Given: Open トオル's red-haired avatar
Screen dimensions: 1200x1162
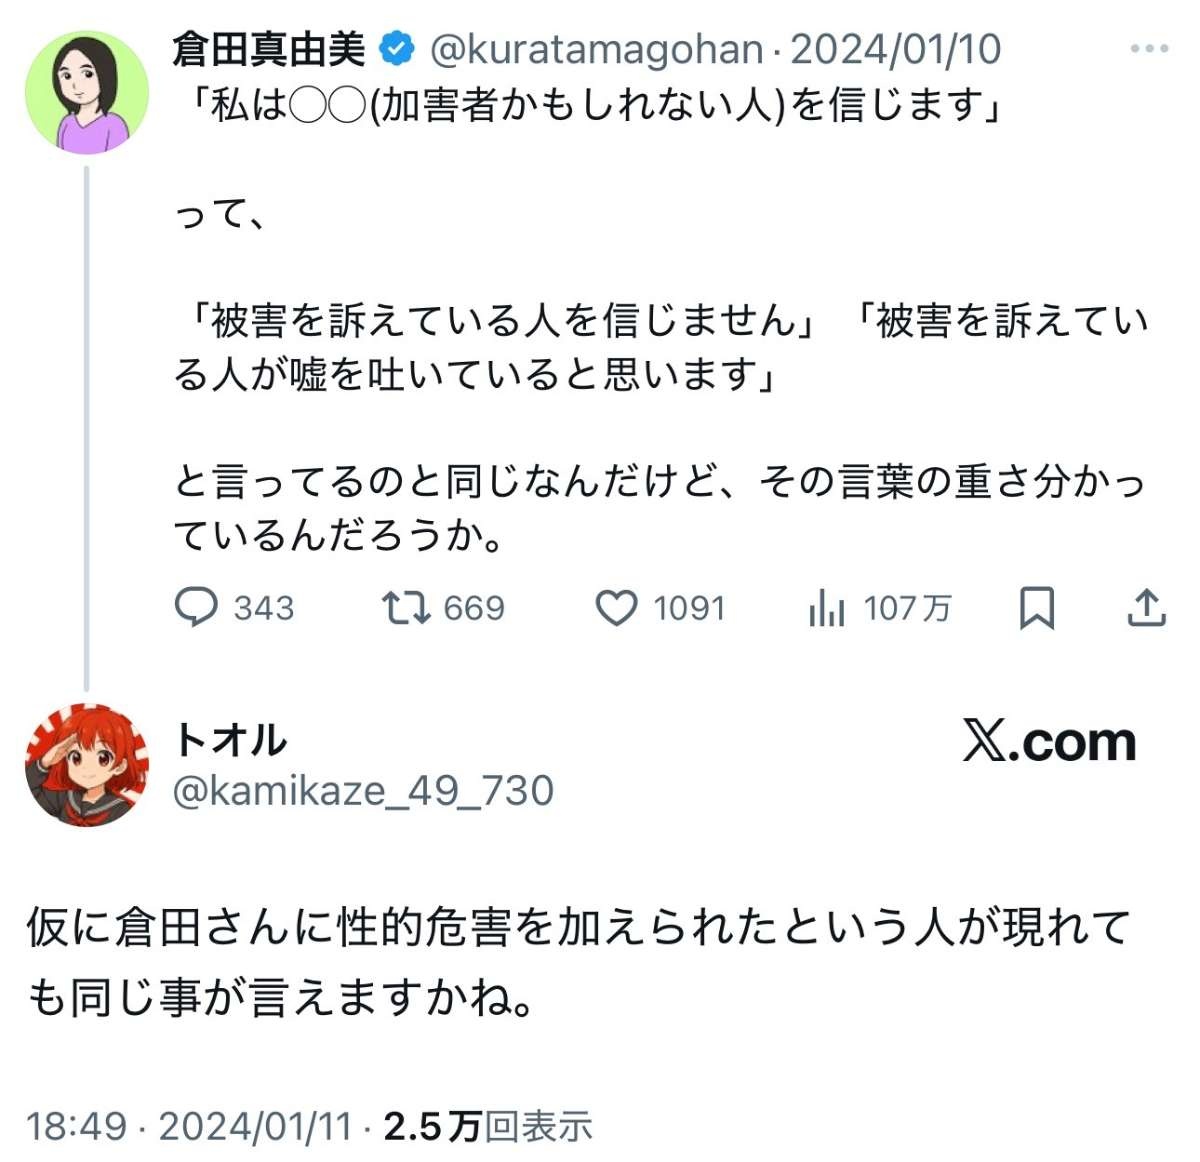Looking at the screenshot, I should pyautogui.click(x=87, y=765).
